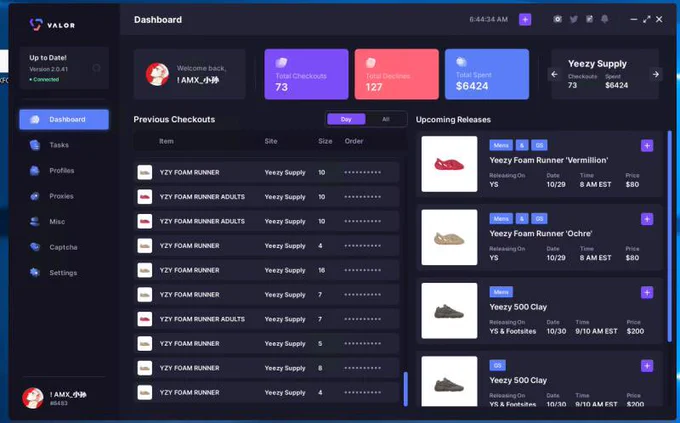Screen dimensions: 680x423
Task: Click the Upcoming Releases heading
Action: 453,119
